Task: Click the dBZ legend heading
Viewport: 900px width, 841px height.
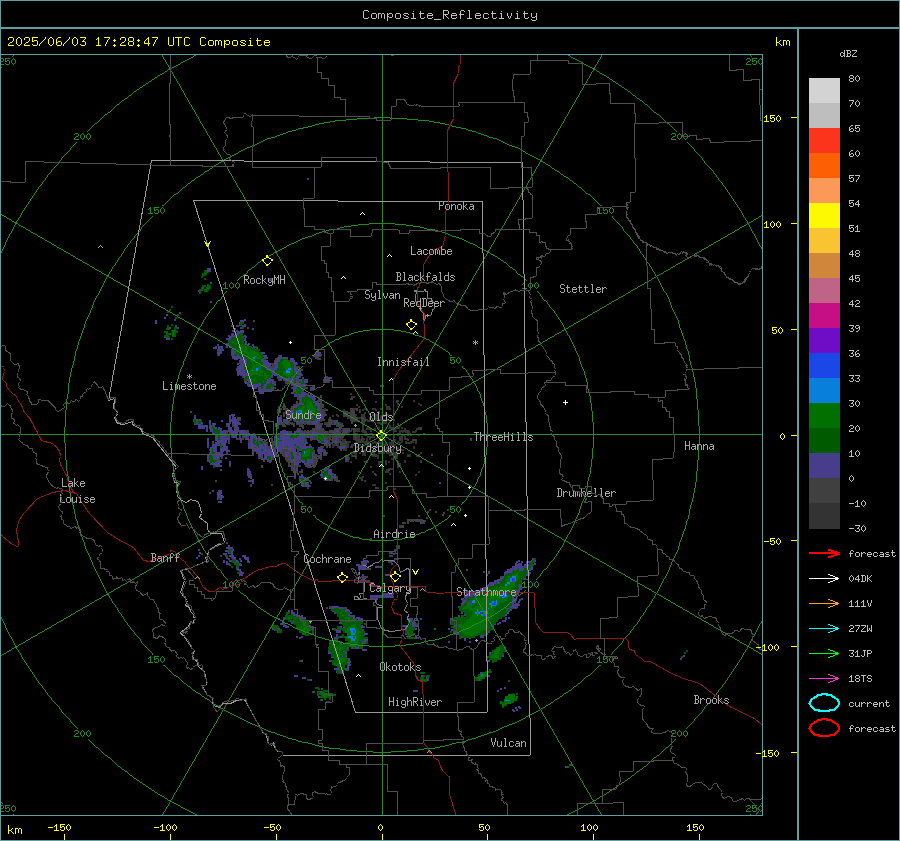Action: coord(848,54)
